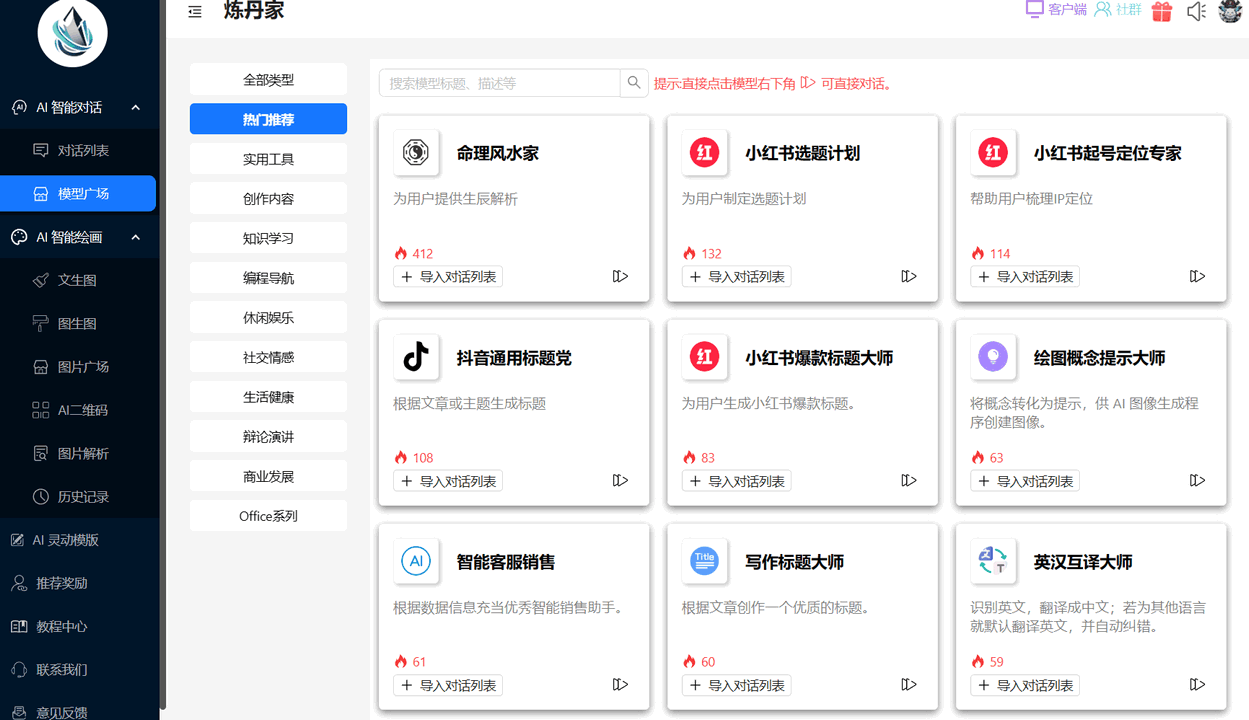The image size is (1249, 720).
Task: Trigger search with the magnifier button
Action: [633, 83]
